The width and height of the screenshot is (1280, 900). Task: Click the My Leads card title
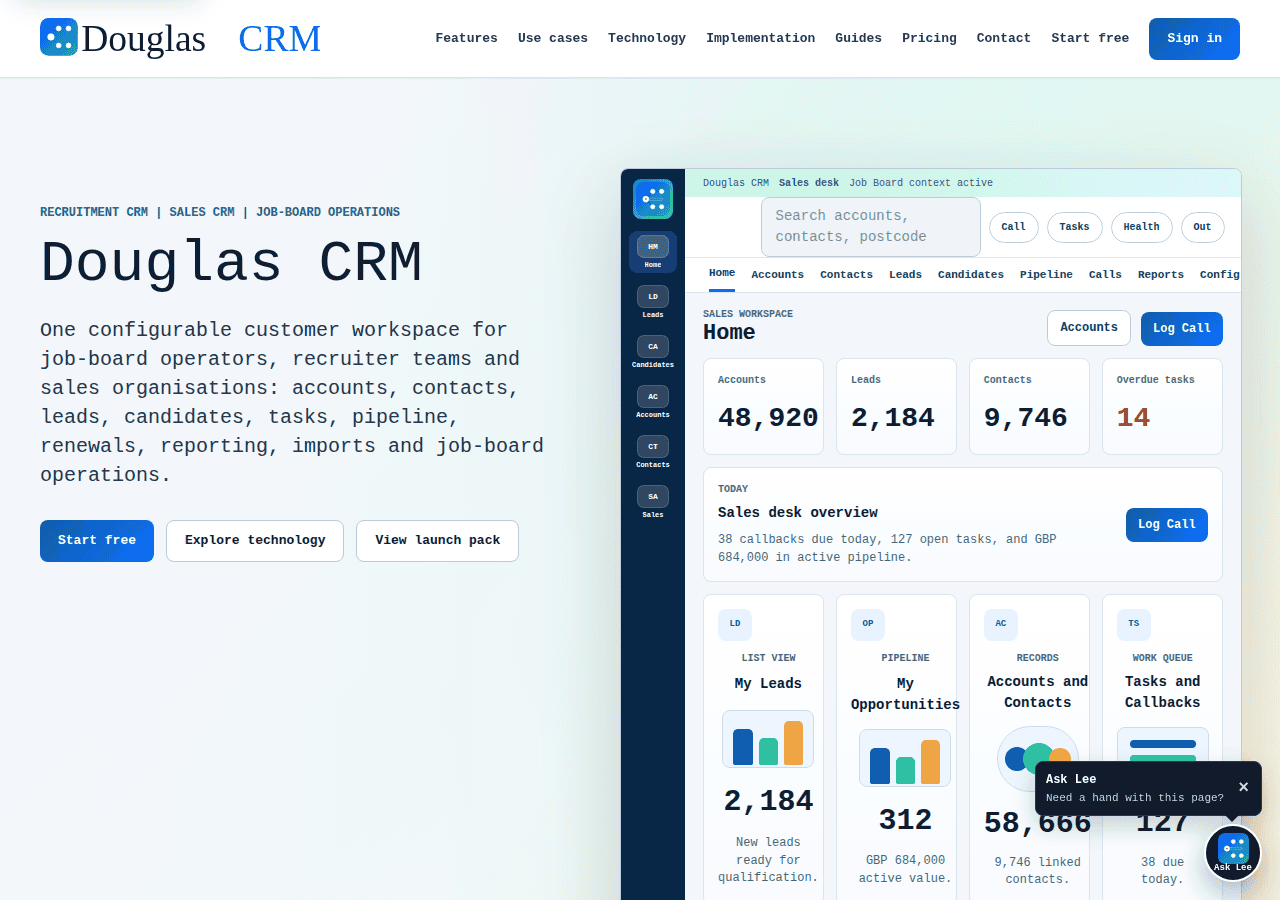[768, 684]
